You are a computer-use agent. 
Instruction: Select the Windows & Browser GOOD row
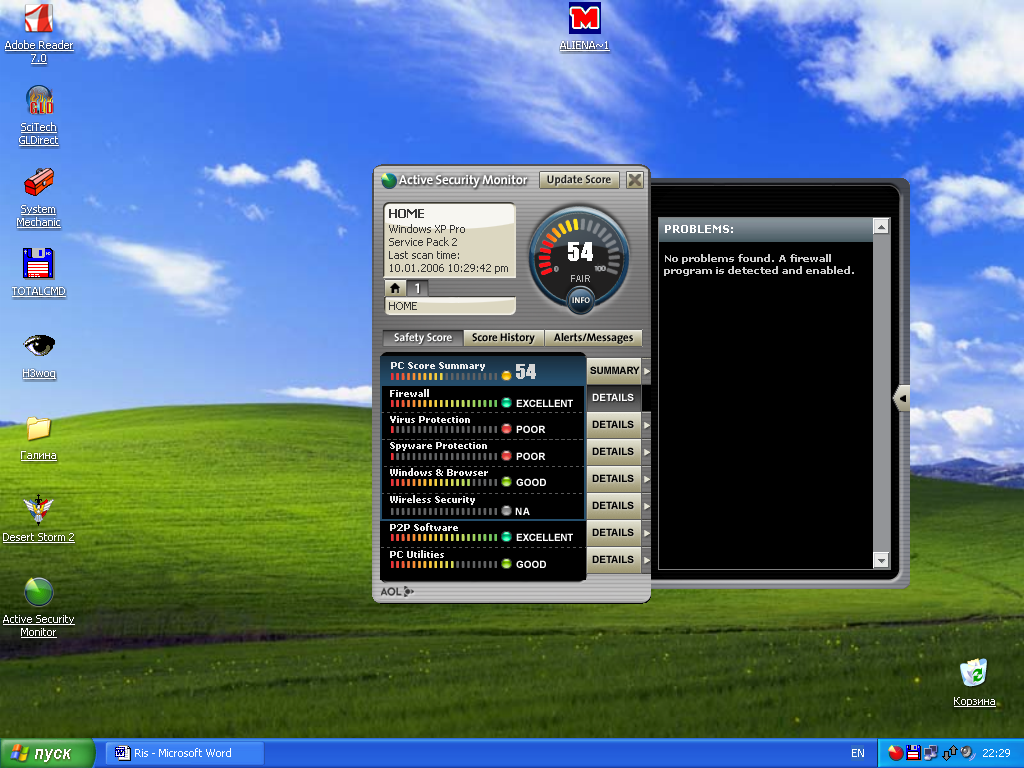pyautogui.click(x=483, y=479)
